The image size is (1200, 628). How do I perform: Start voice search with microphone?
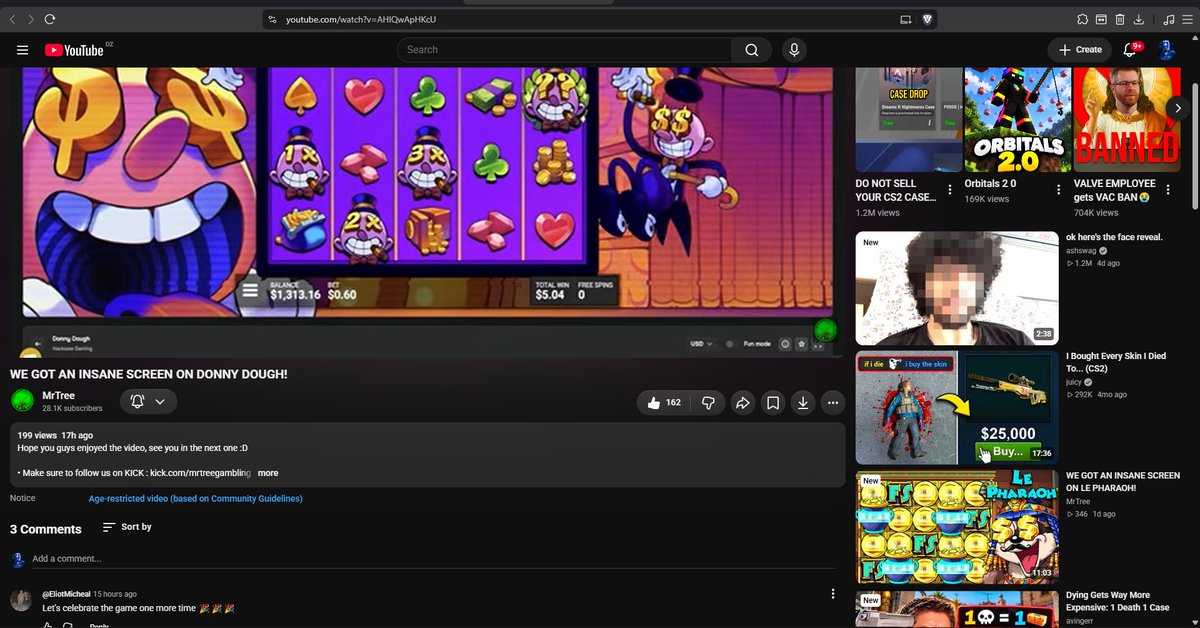[795, 50]
